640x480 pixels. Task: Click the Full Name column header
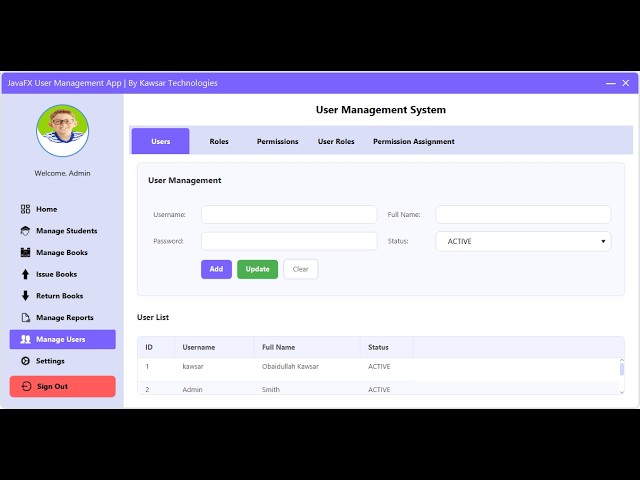point(307,347)
